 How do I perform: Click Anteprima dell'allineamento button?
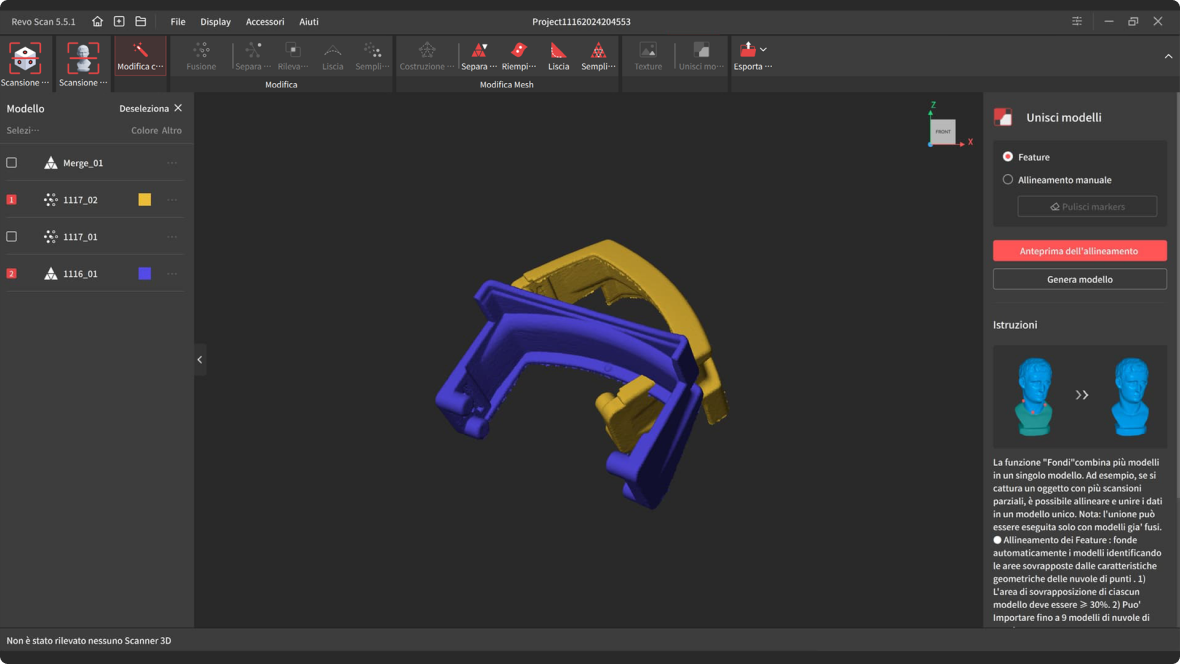pyautogui.click(x=1079, y=251)
